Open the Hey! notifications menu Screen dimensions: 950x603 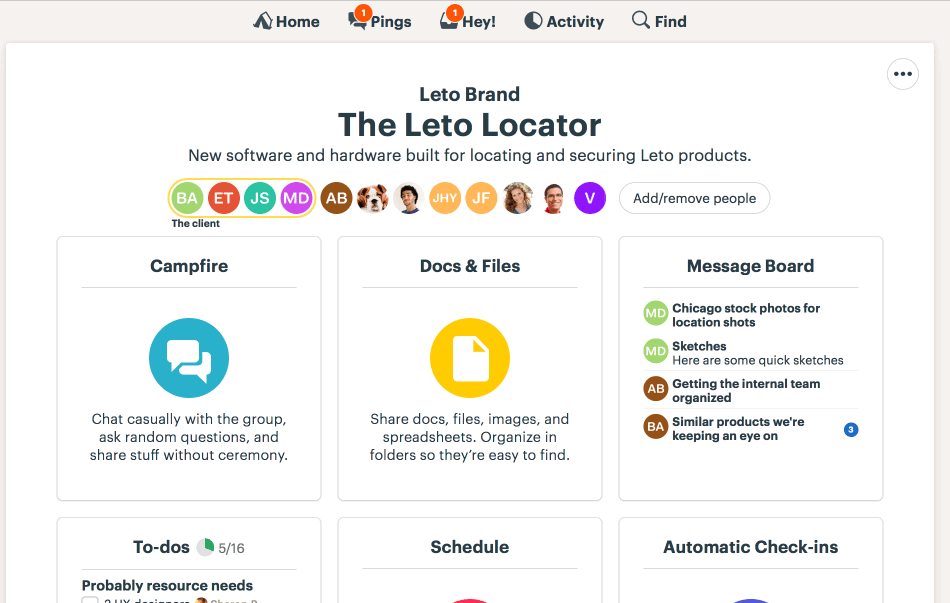pos(468,20)
